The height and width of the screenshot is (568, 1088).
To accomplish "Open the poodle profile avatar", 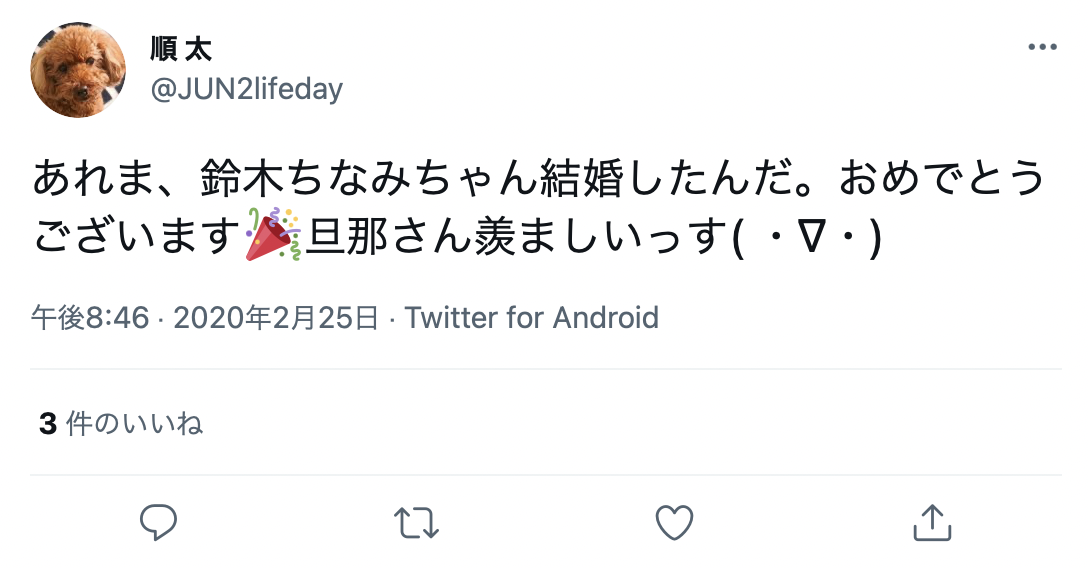I will click(x=78, y=69).
